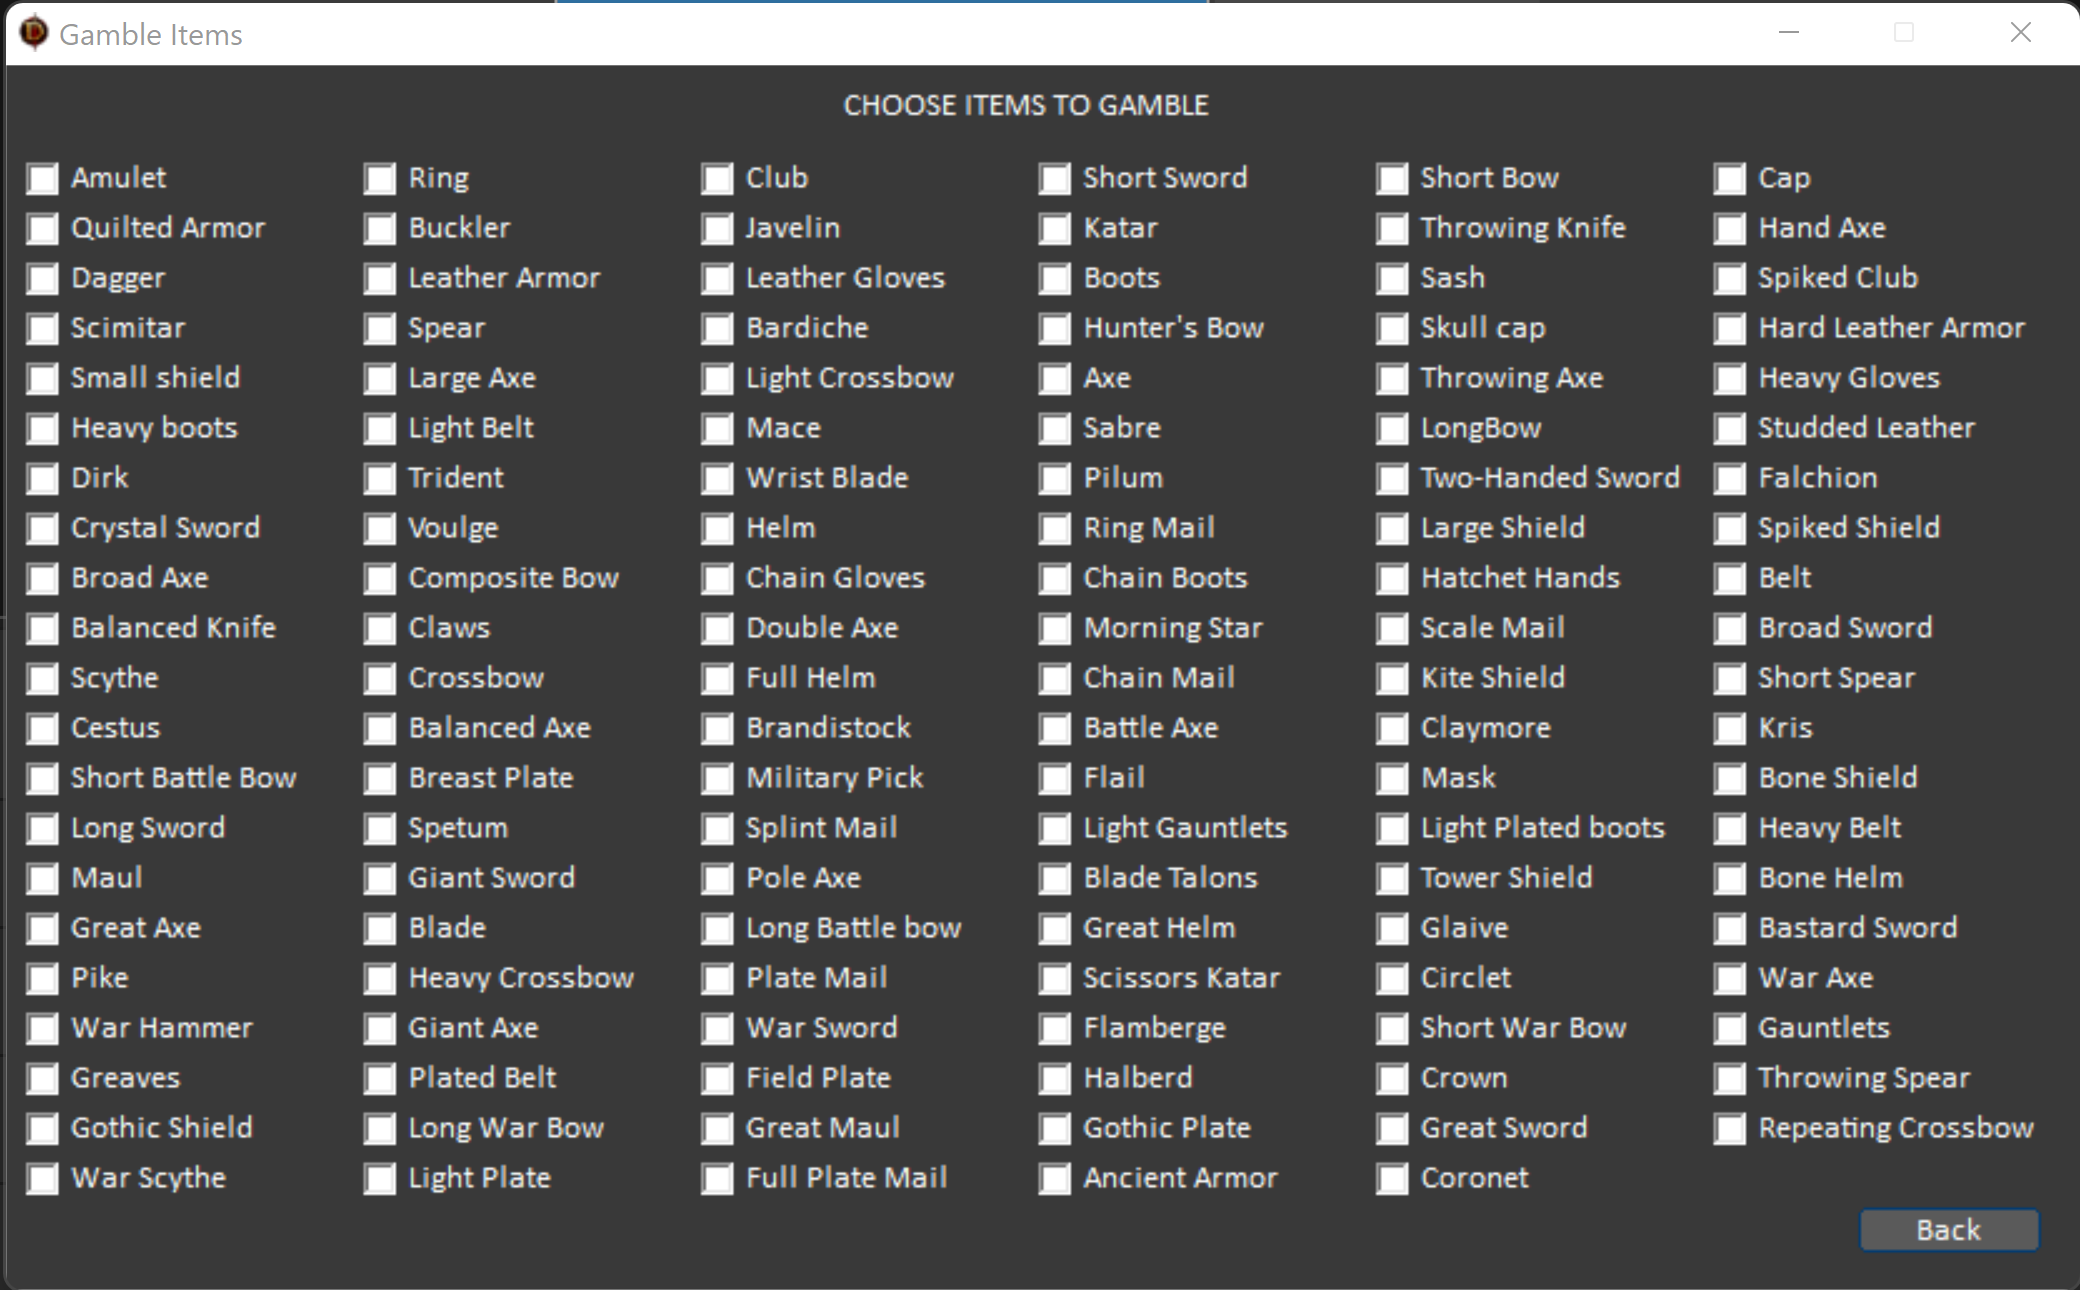
Task: Check the Repeating Crossbow box
Action: tap(1730, 1129)
